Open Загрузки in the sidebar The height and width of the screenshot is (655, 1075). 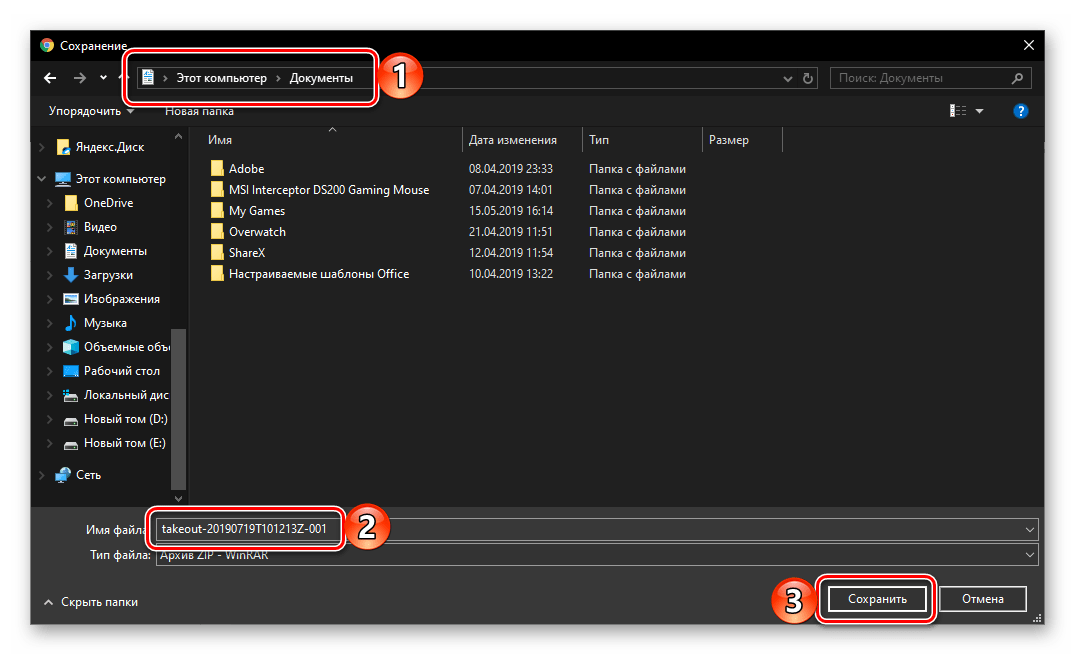[x=108, y=275]
